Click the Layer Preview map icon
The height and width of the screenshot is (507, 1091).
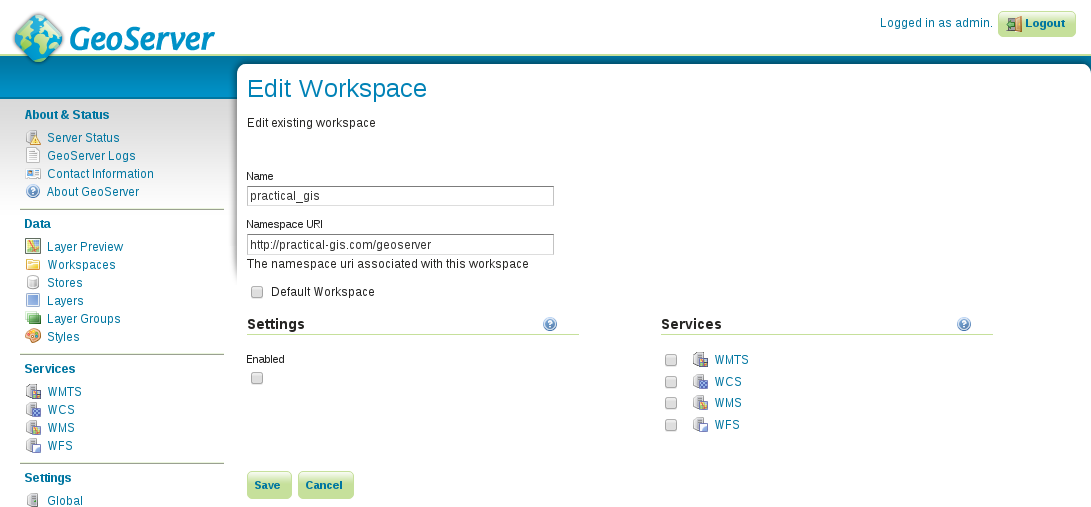pyautogui.click(x=33, y=246)
